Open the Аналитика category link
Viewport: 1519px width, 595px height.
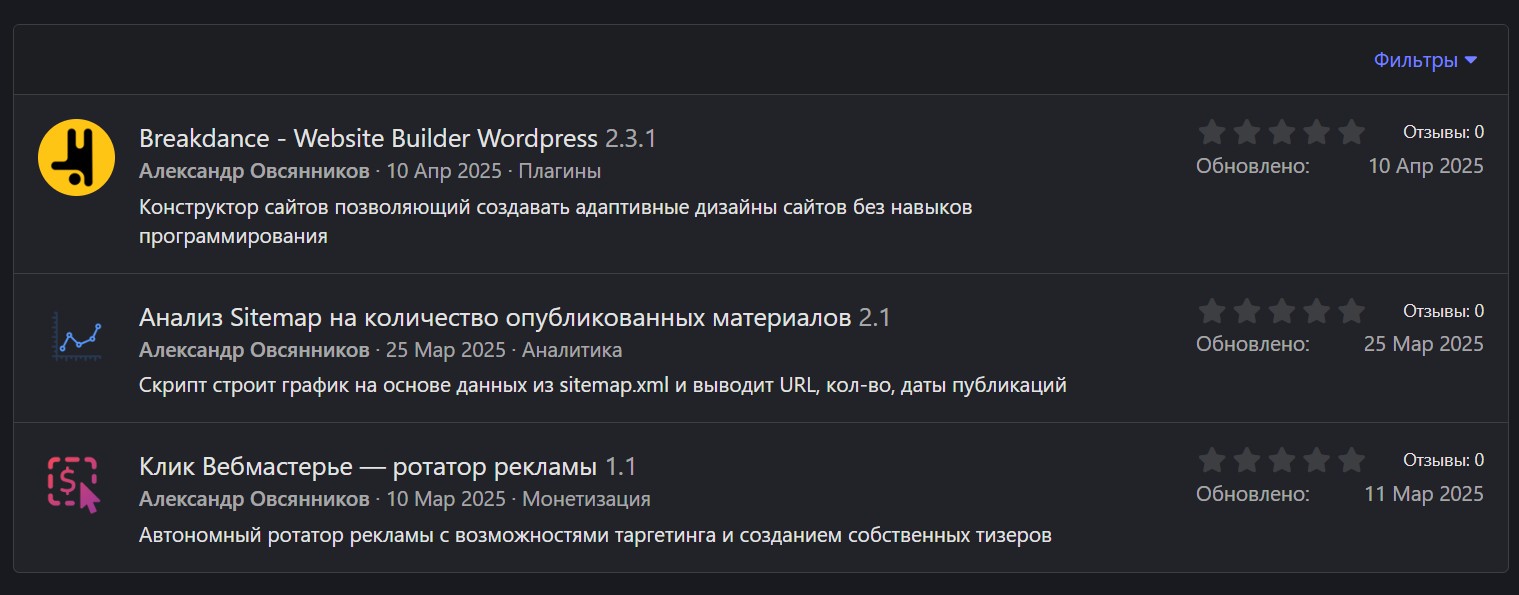coord(572,350)
